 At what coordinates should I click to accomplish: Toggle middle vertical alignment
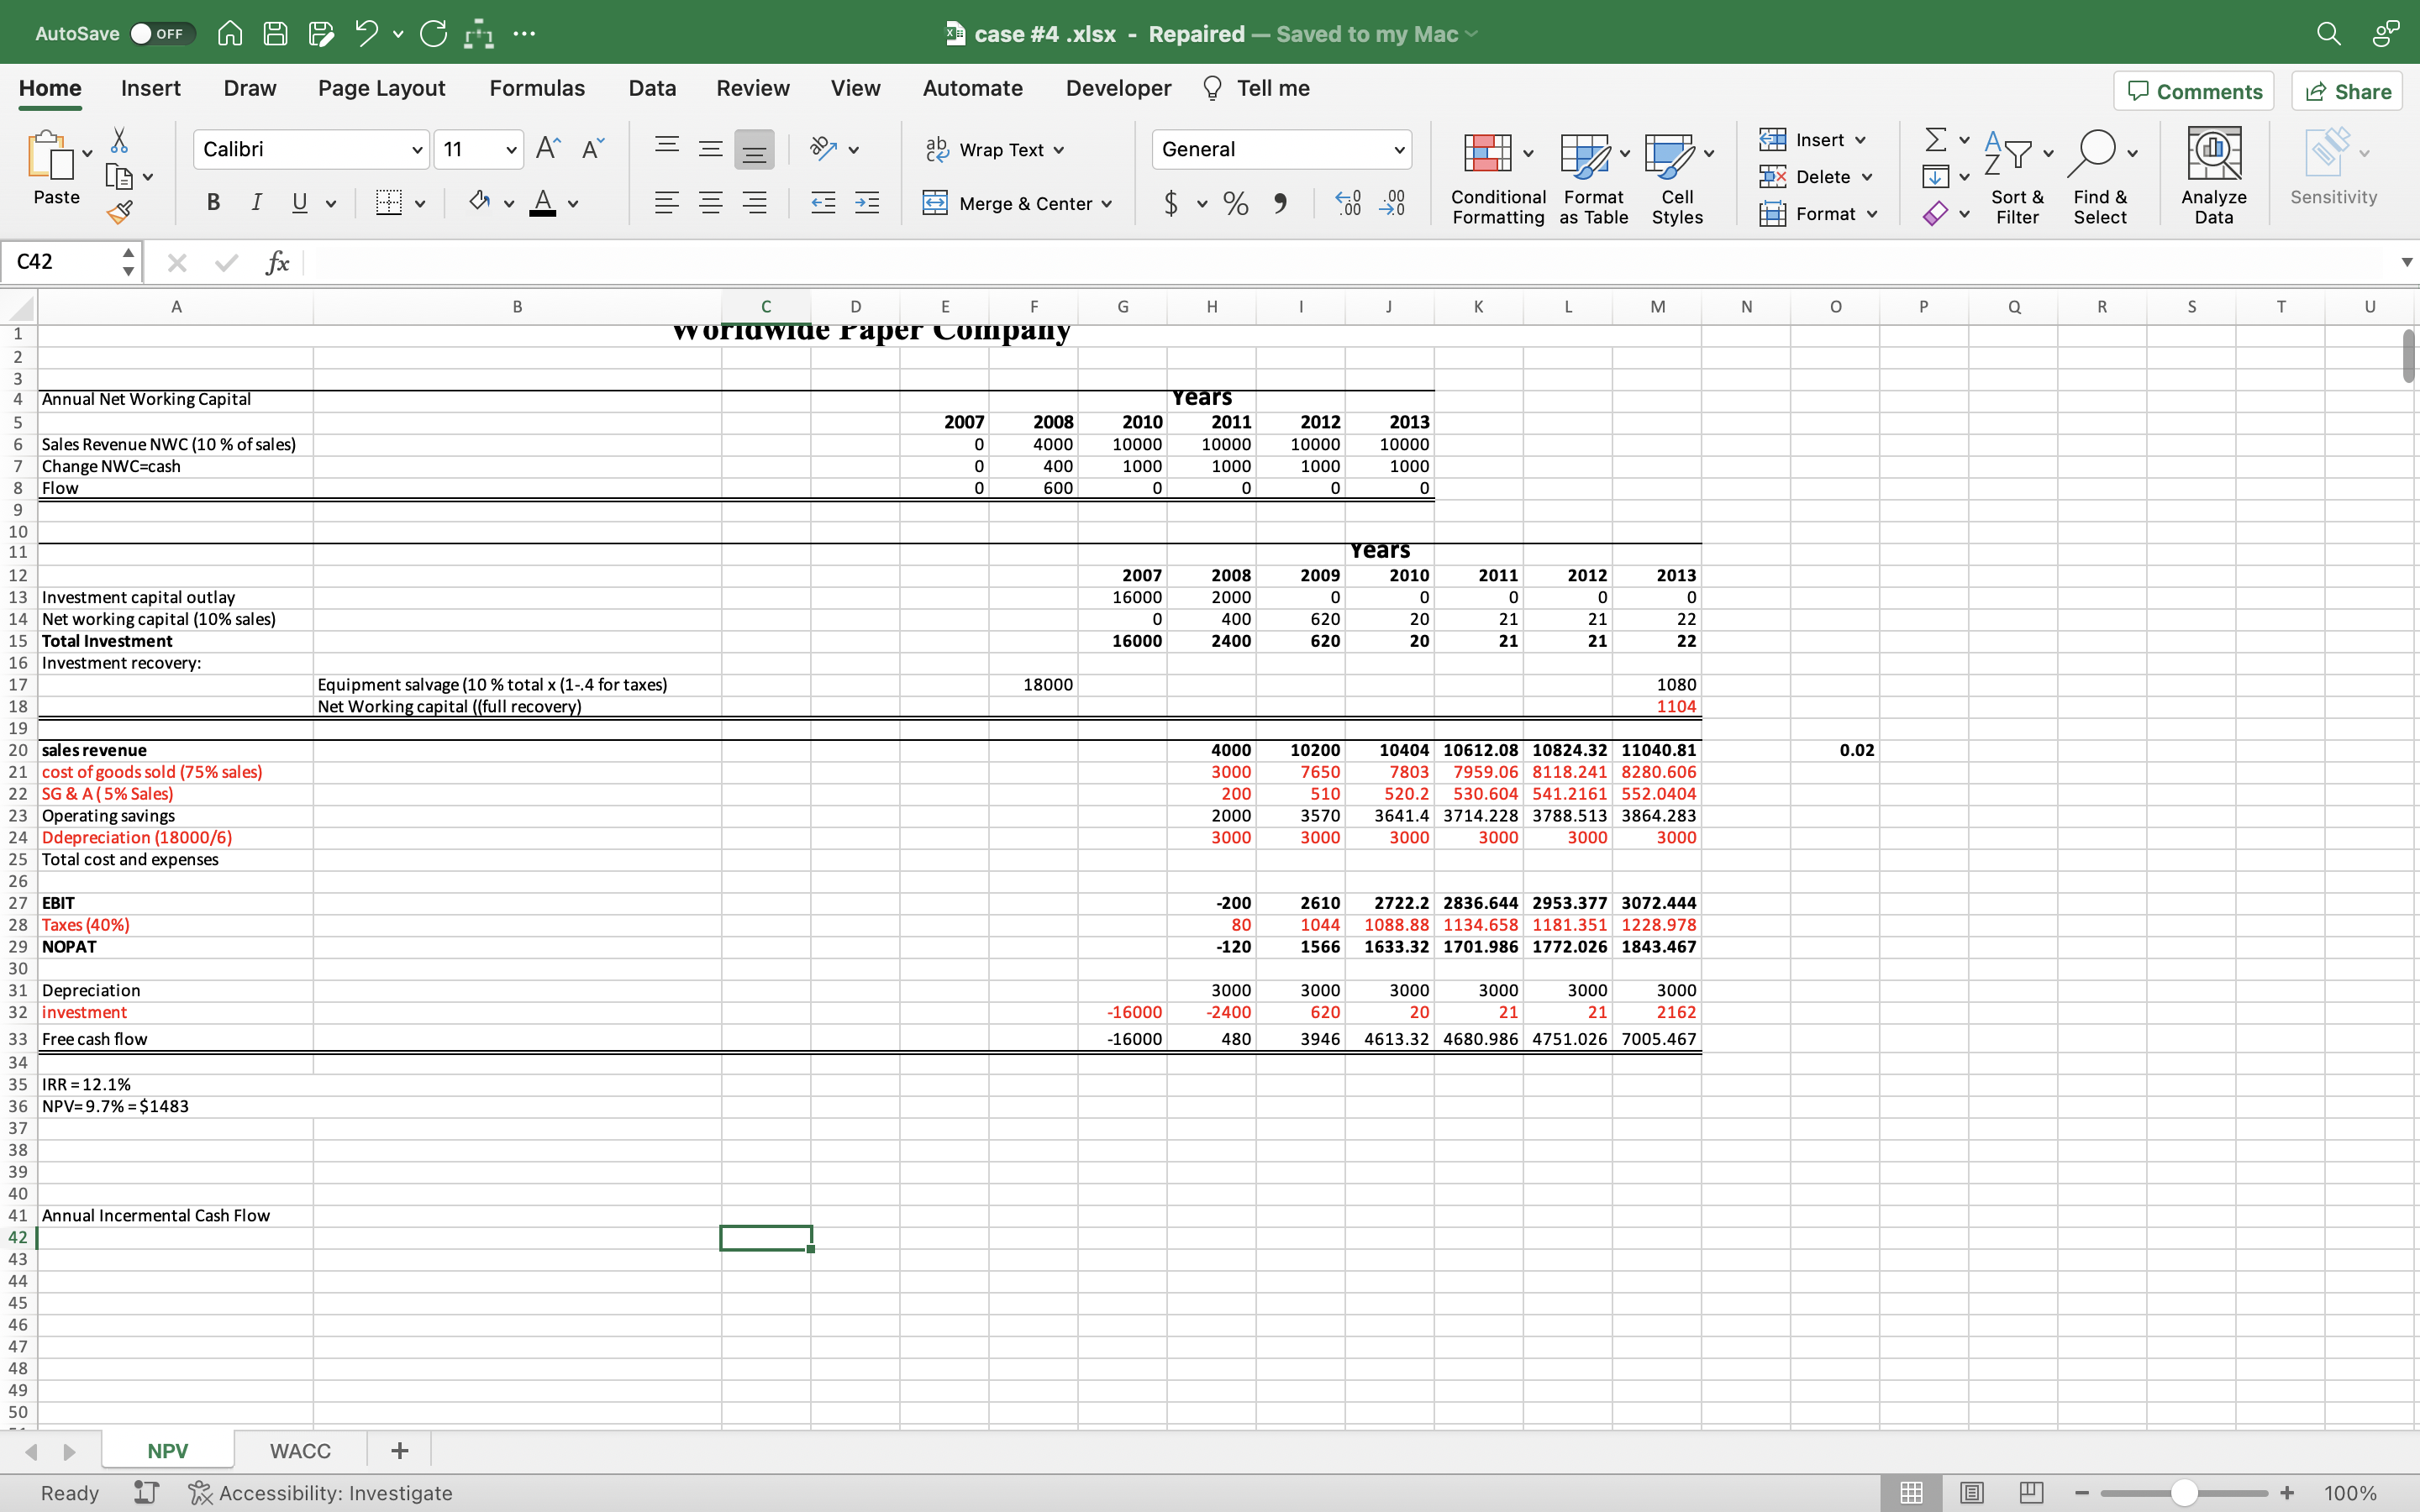pyautogui.click(x=710, y=149)
